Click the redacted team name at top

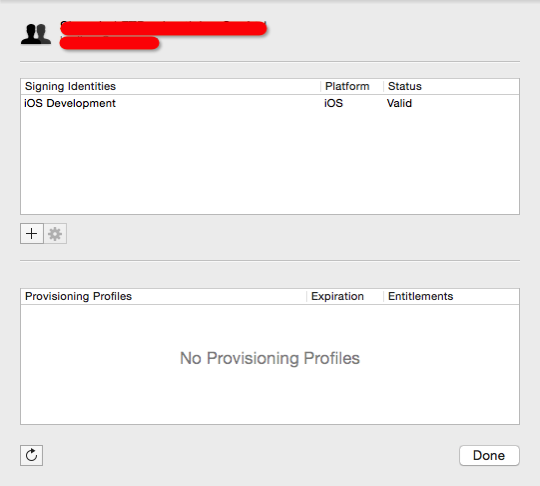pos(164,28)
